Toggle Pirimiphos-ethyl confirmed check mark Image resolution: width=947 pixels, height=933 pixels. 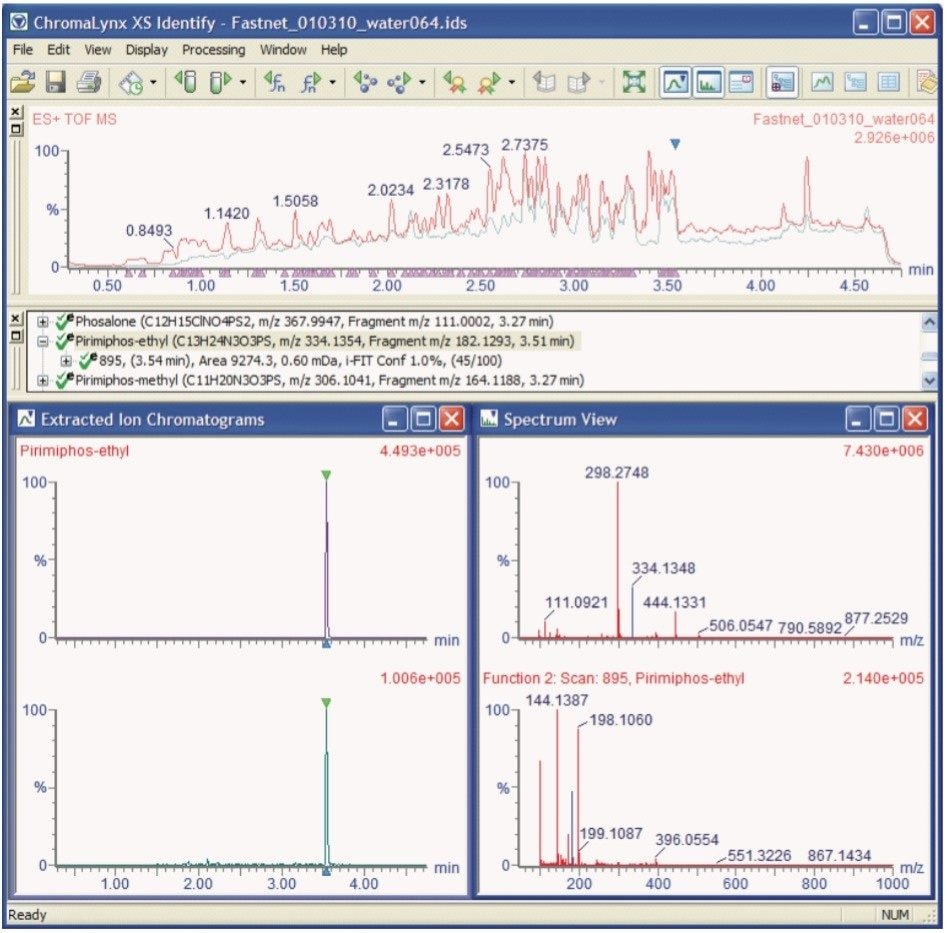[x=64, y=341]
